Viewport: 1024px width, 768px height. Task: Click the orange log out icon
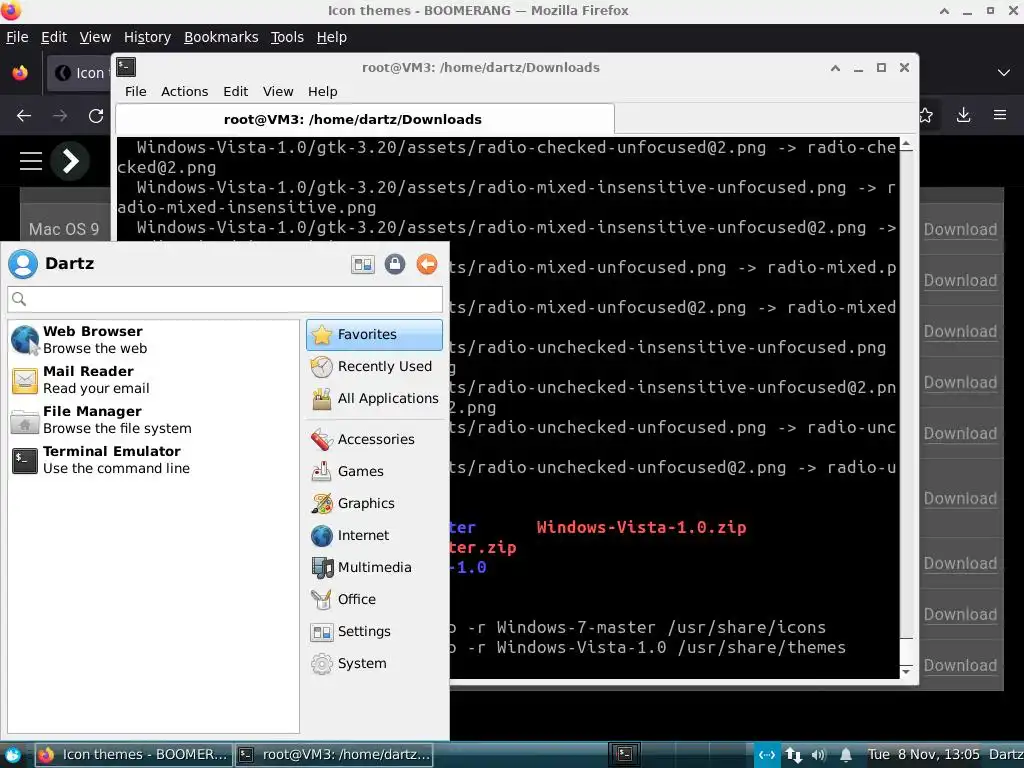point(426,264)
